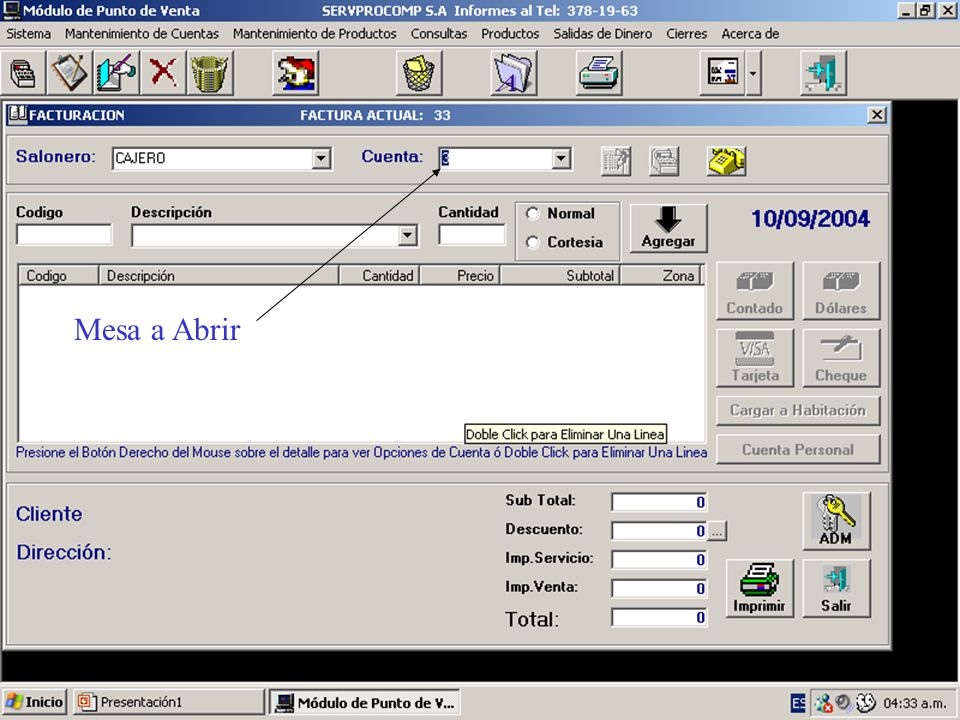Open the Productos menu
Viewport: 960px width, 720px height.
(x=510, y=34)
